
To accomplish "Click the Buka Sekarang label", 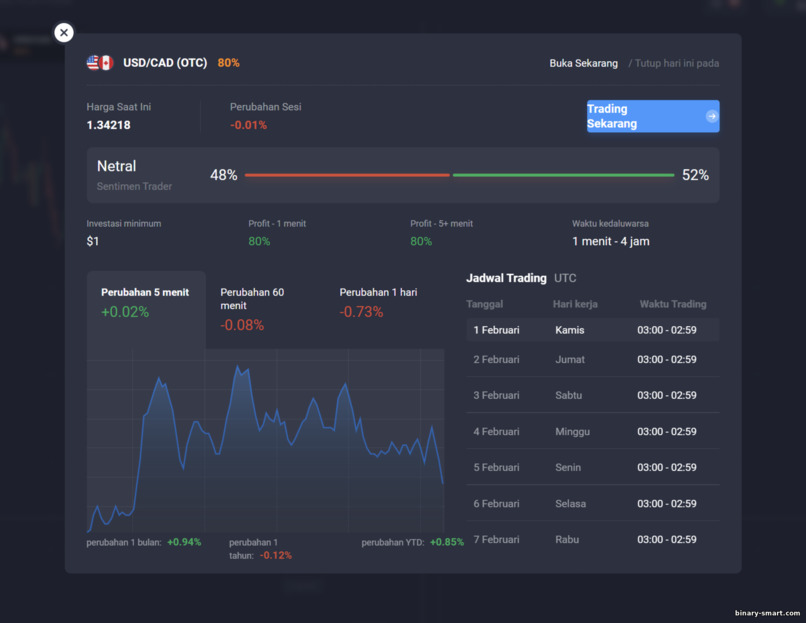I will point(583,63).
